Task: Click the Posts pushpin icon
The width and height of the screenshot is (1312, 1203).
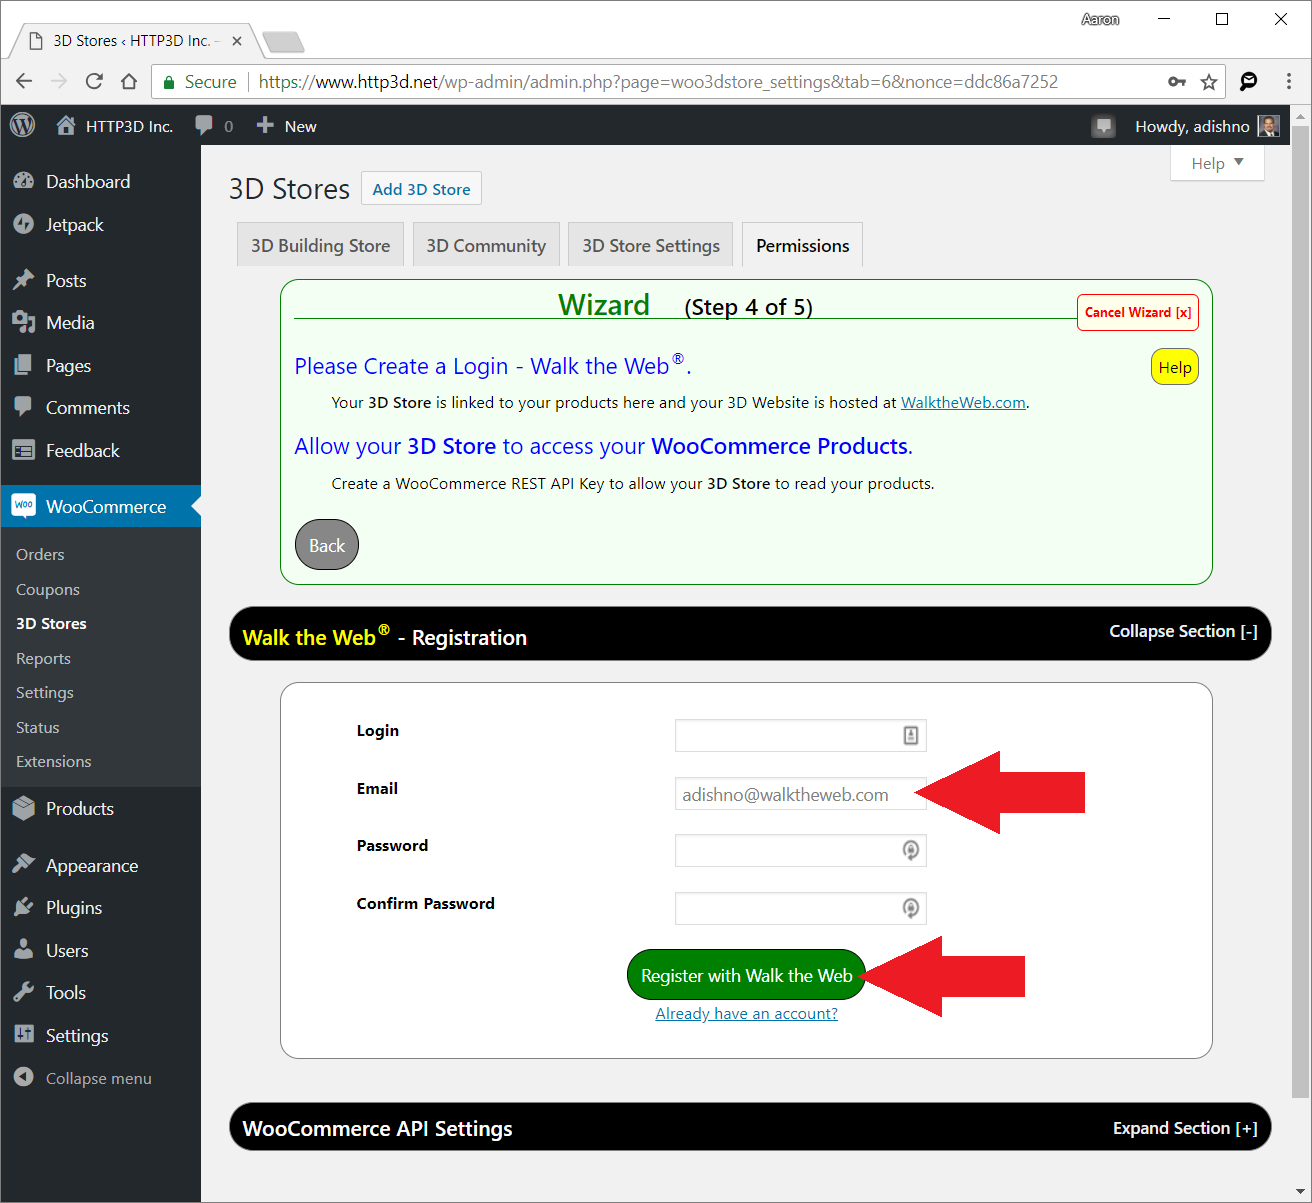Action: (24, 280)
